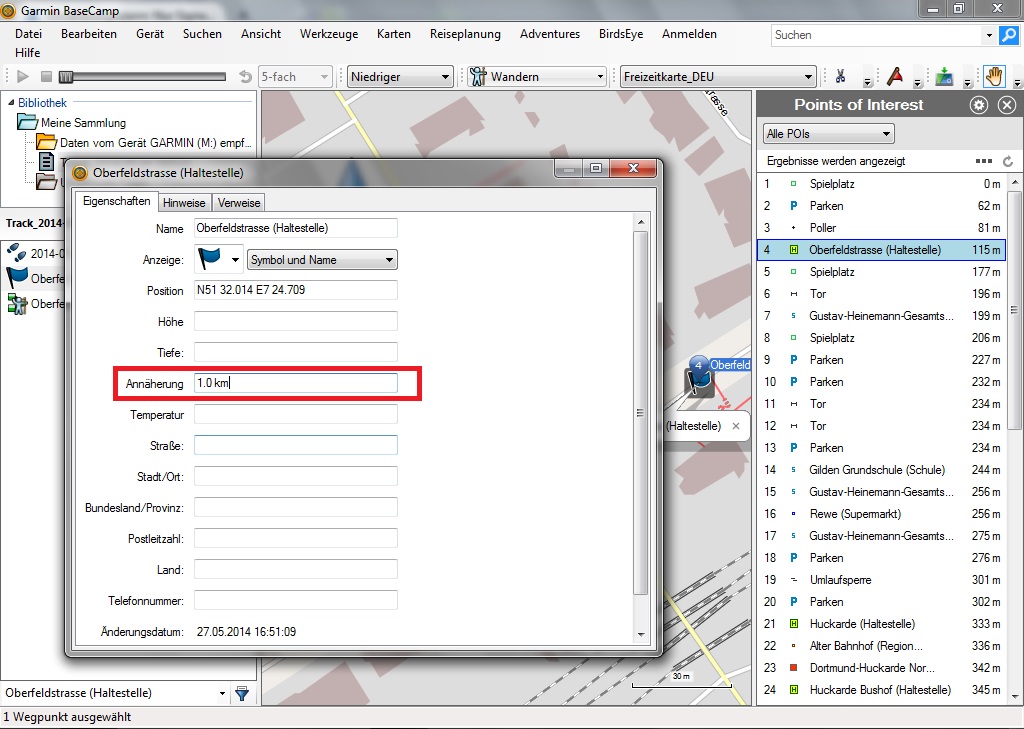The width and height of the screenshot is (1024, 729).
Task: Select Dortmund-Huckarde Nor... result
Action: (x=882, y=668)
